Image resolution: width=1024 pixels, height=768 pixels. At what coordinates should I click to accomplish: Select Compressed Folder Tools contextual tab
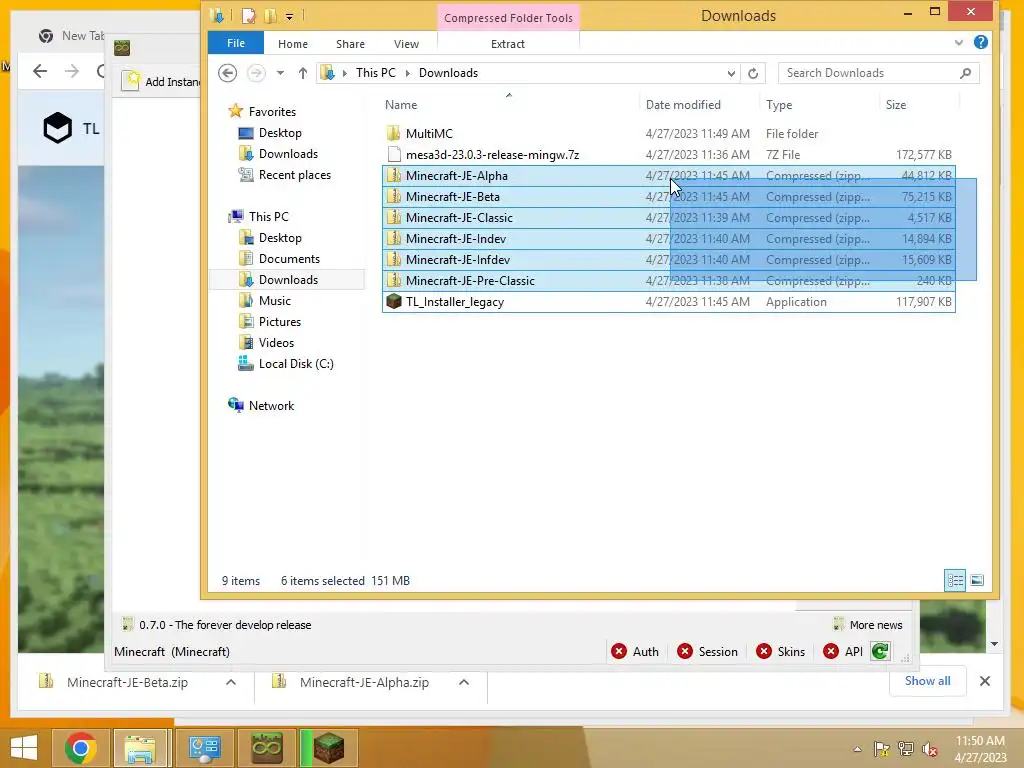[x=508, y=18]
